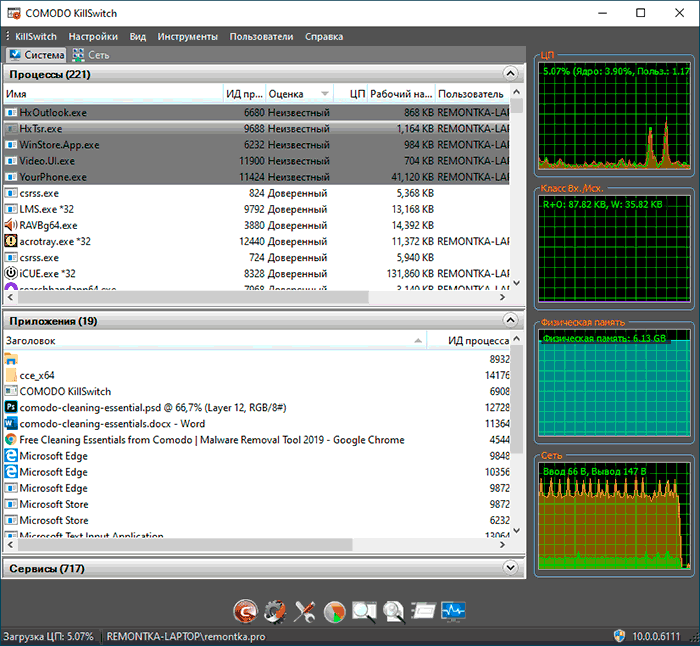Viewport: 700px width, 646px height.
Task: Click the version 10.0.0.6111 text
Action: coord(656,636)
